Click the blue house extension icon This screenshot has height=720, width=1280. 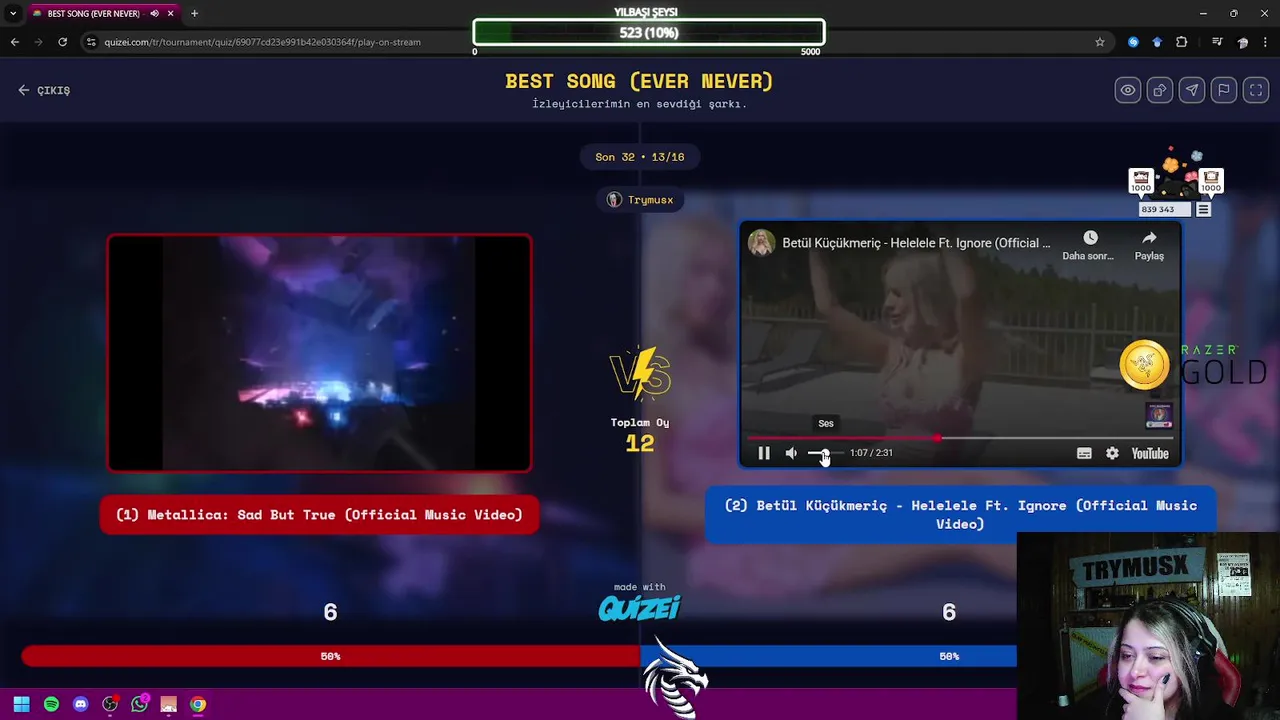tap(1157, 42)
